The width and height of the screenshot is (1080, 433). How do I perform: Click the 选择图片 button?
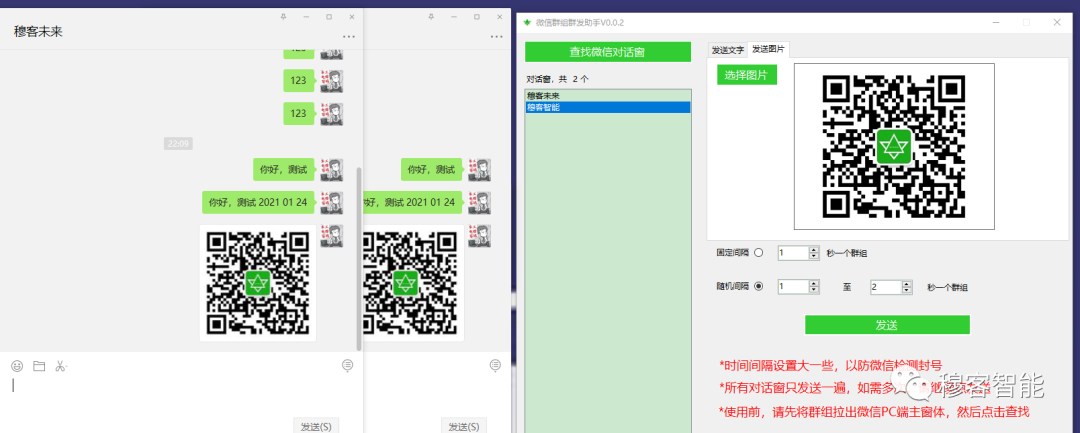(747, 74)
